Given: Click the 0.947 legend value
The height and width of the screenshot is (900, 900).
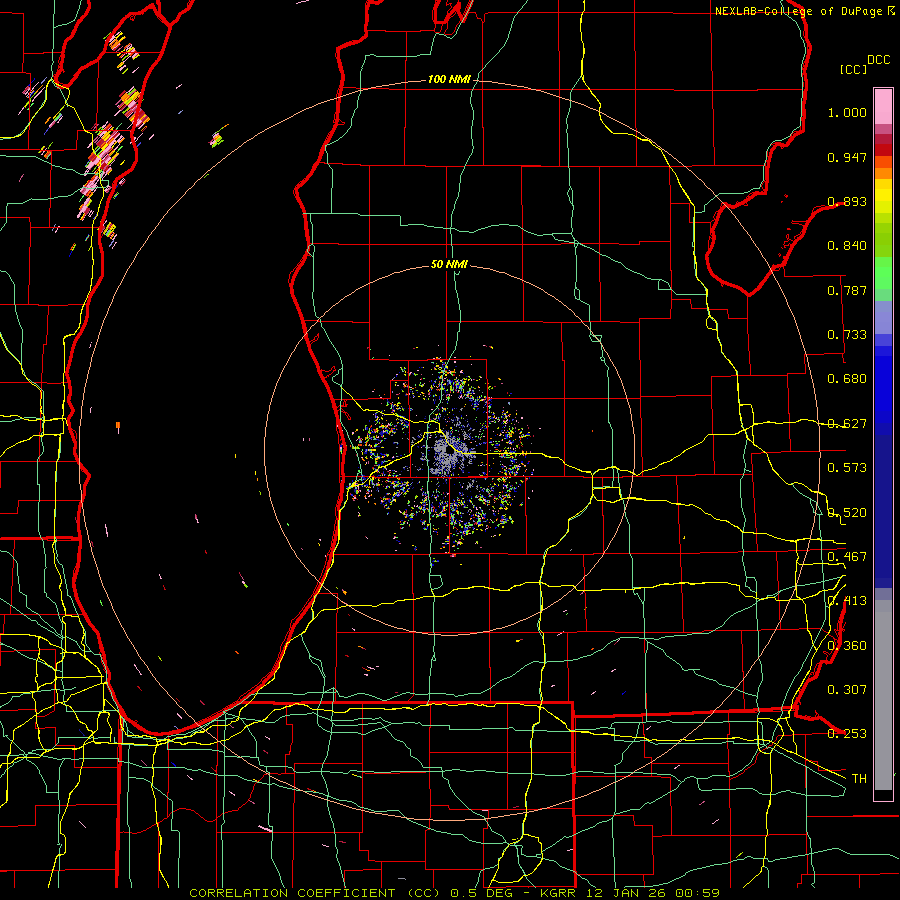Looking at the screenshot, I should (847, 157).
